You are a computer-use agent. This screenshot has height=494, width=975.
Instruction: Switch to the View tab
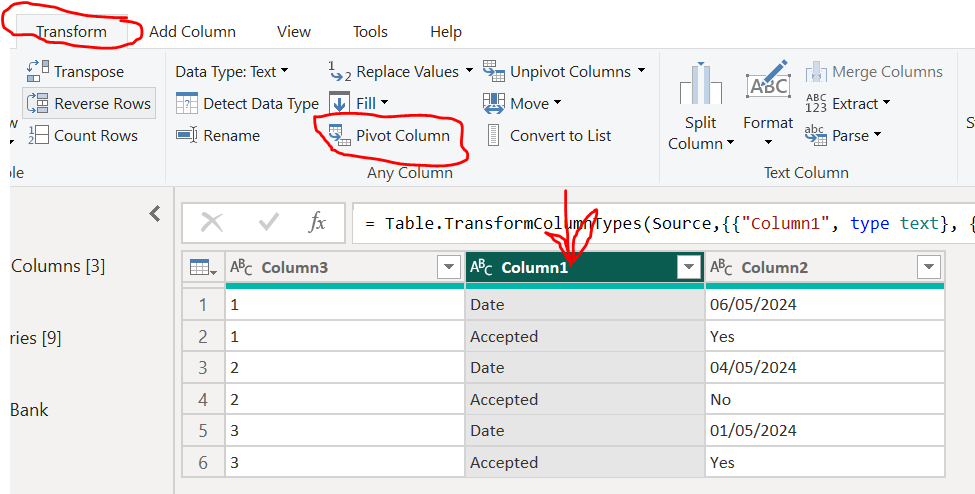pyautogui.click(x=294, y=32)
